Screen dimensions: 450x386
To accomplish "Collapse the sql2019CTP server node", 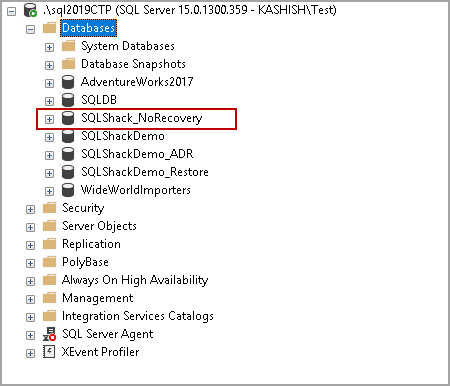I will pos(11,12).
